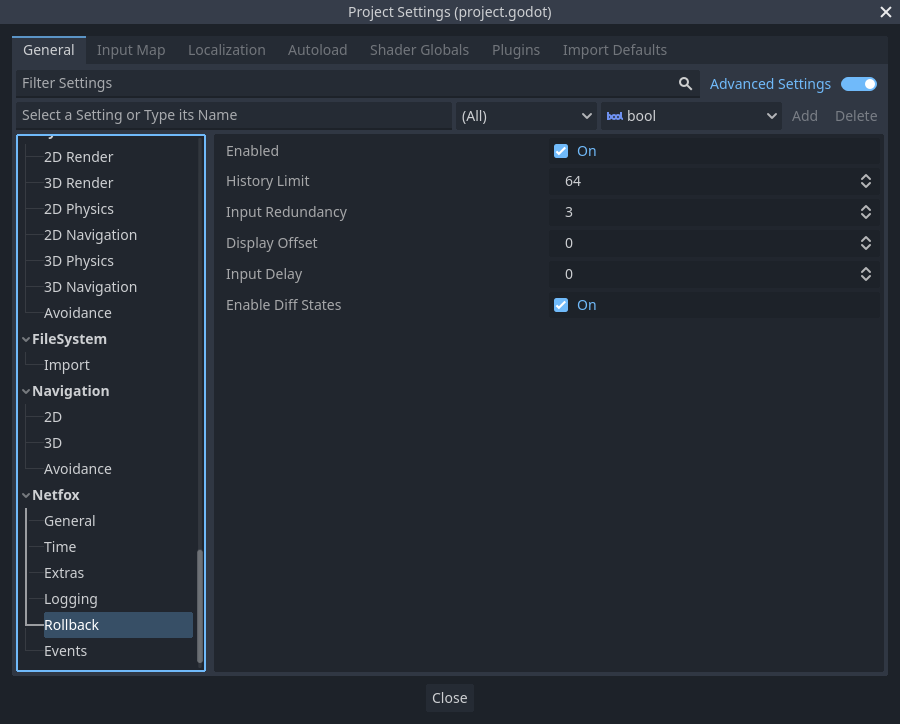The width and height of the screenshot is (900, 724).
Task: Collapse the Navigation section
Action: click(26, 390)
